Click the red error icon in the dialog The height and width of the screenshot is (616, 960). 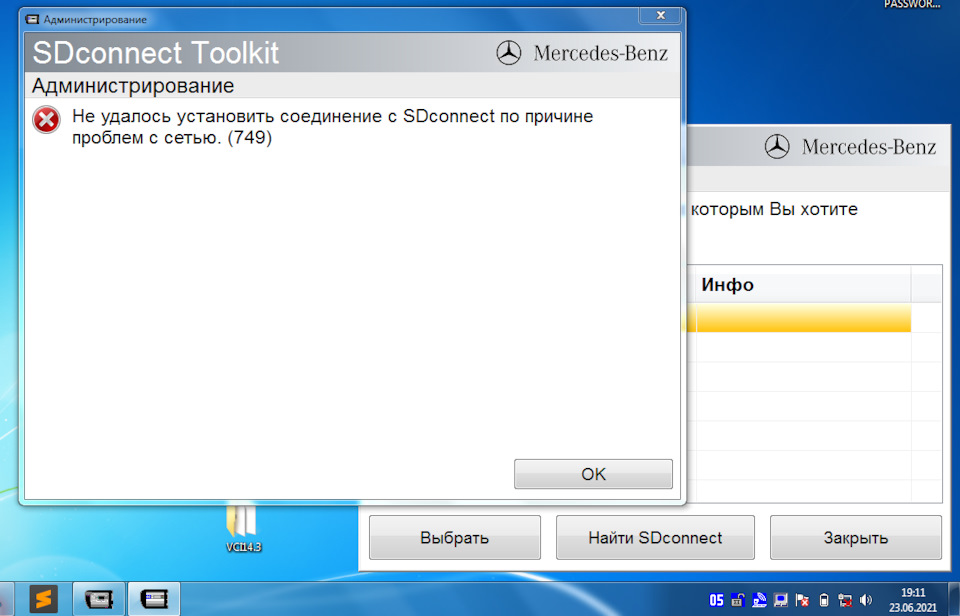click(x=47, y=120)
